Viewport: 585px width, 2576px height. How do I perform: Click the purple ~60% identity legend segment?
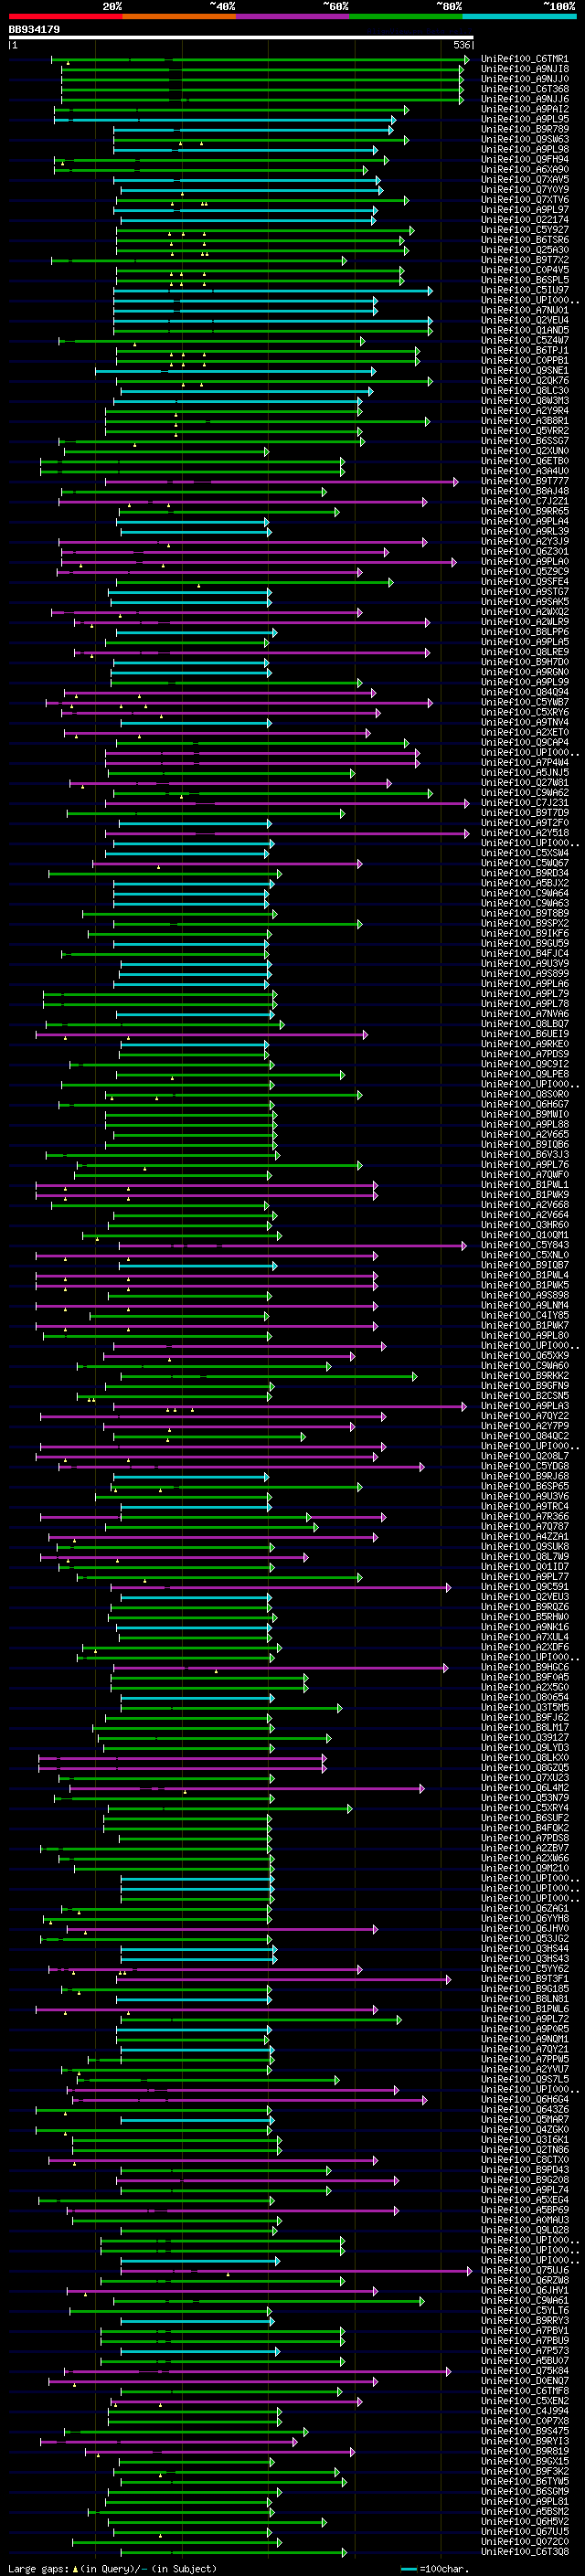293,16
